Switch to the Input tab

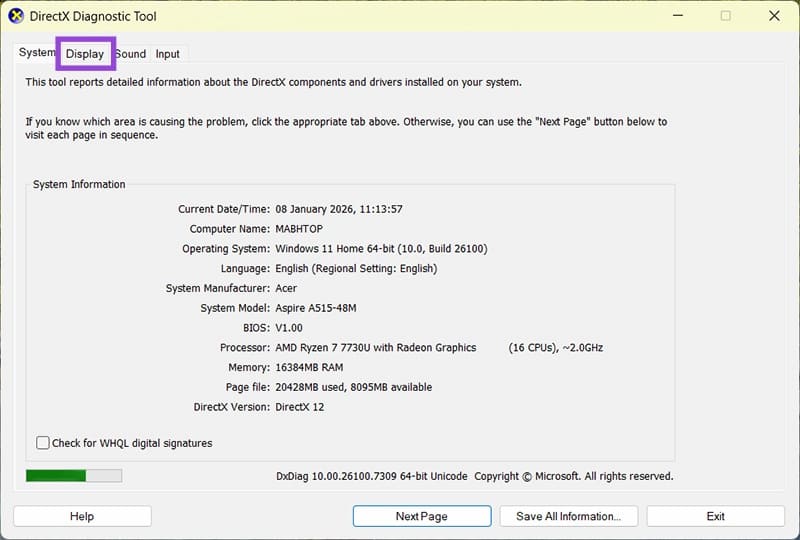(168, 54)
